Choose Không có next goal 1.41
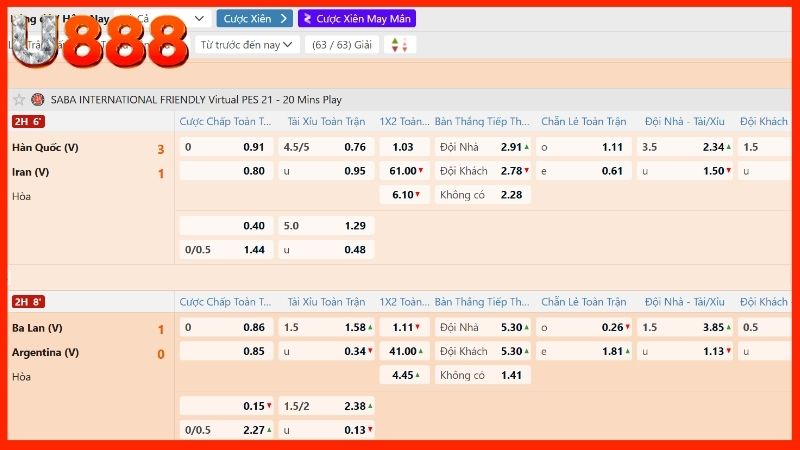800x450 pixels. (x=483, y=375)
